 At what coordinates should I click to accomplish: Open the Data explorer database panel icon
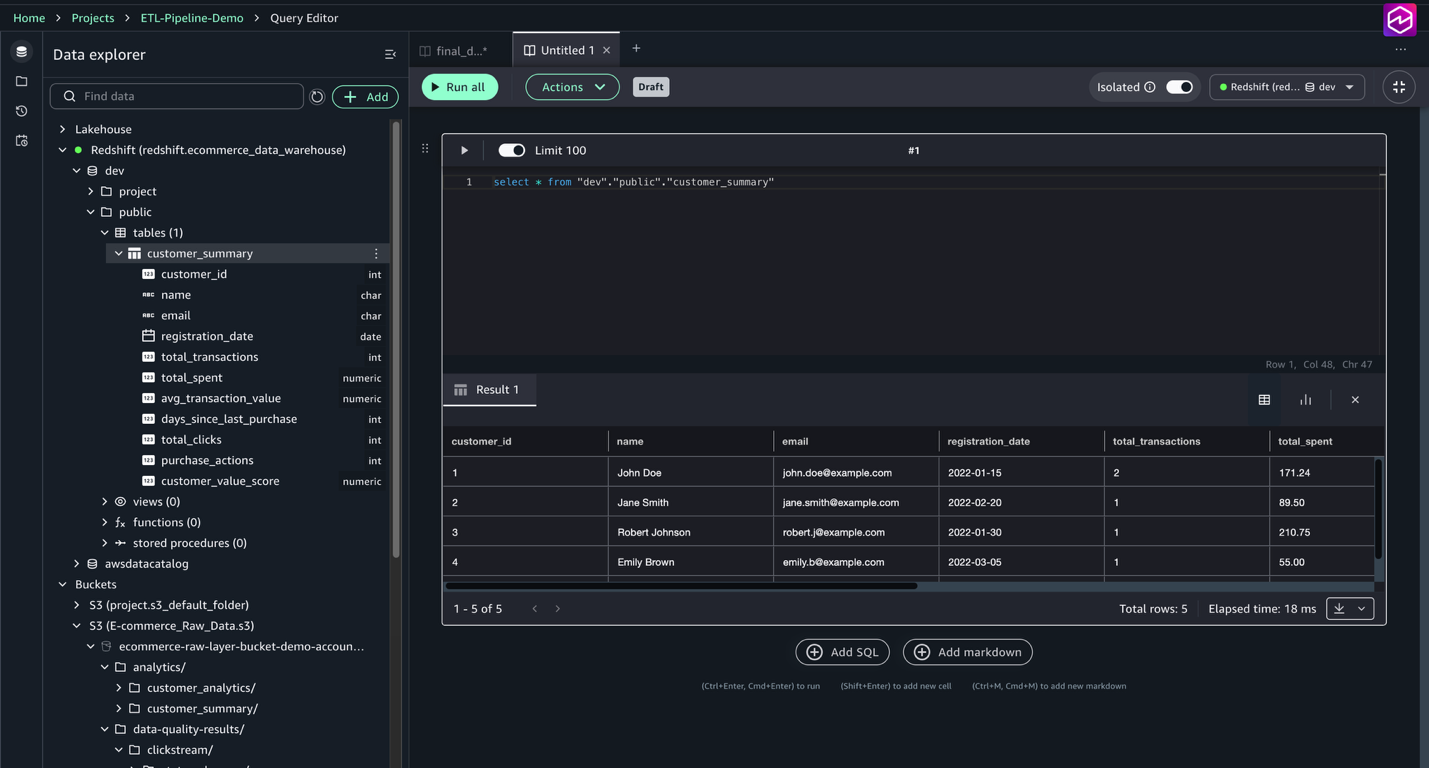[22, 51]
